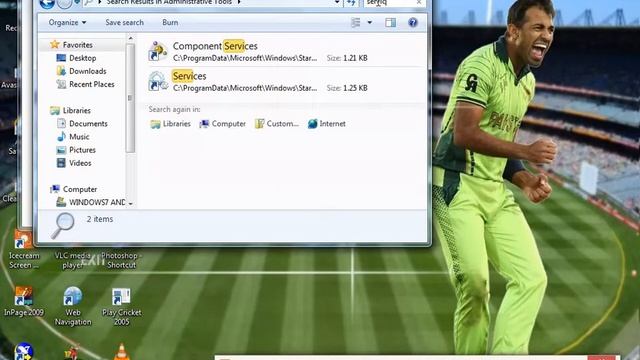
Task: Click the navigation pane scrollbar
Action: coord(131,98)
